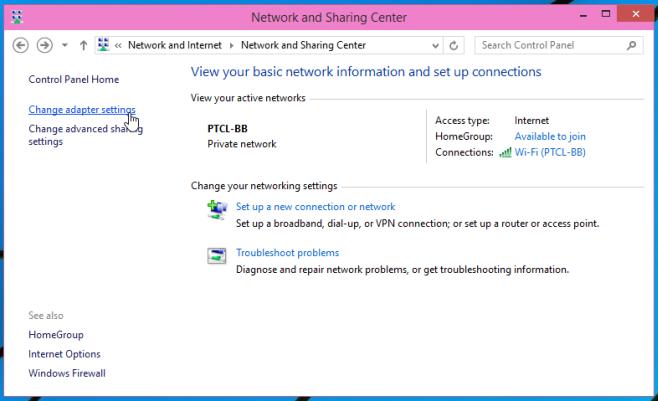The image size is (658, 401).
Task: Click HomeGroup Available to join link
Action: [x=550, y=136]
